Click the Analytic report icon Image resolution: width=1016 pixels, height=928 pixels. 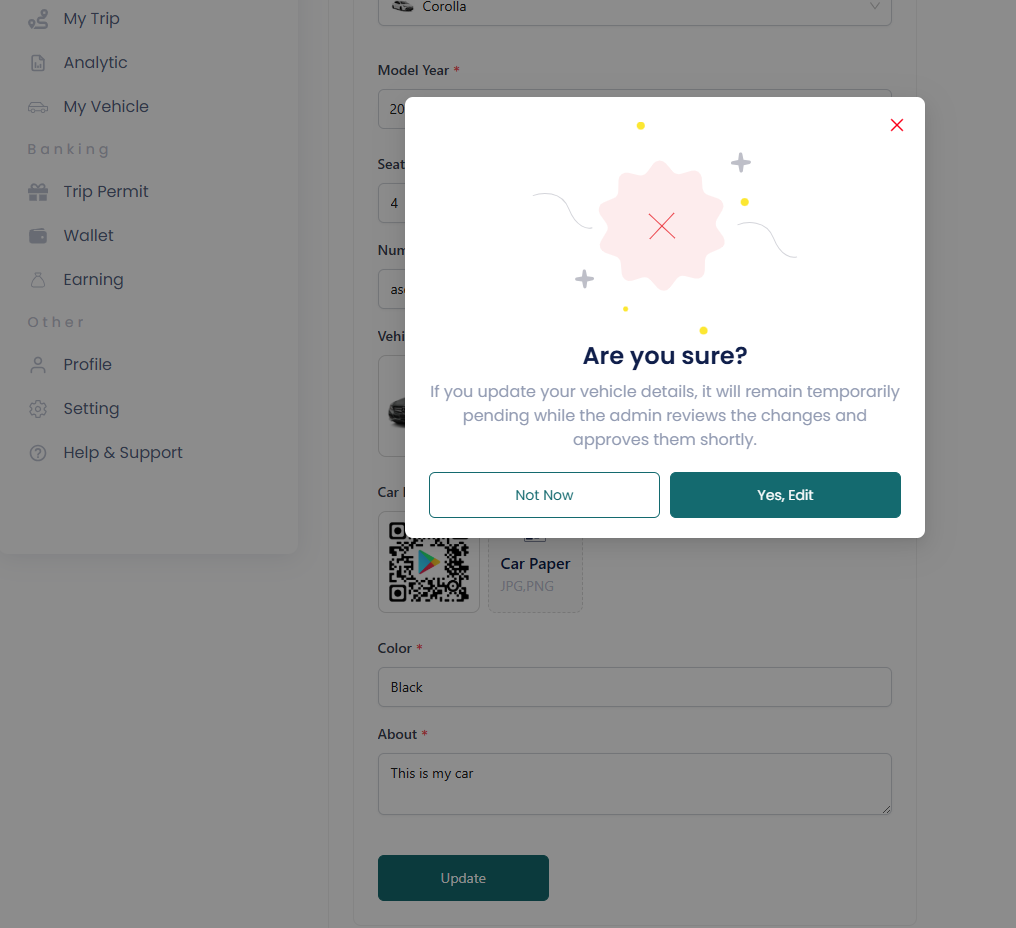point(38,63)
